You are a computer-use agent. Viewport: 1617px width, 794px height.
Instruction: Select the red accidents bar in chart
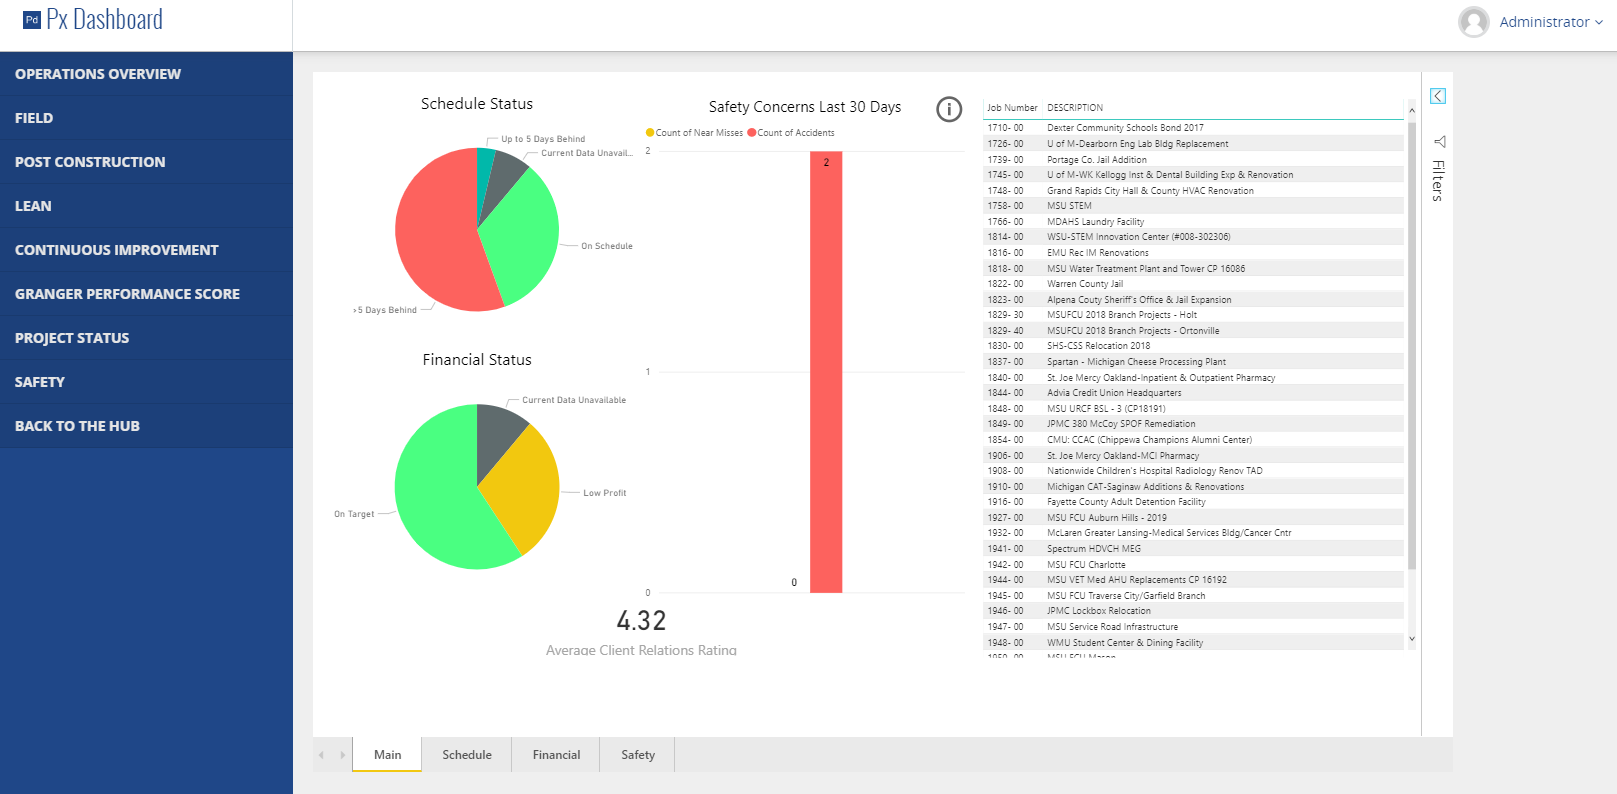826,372
